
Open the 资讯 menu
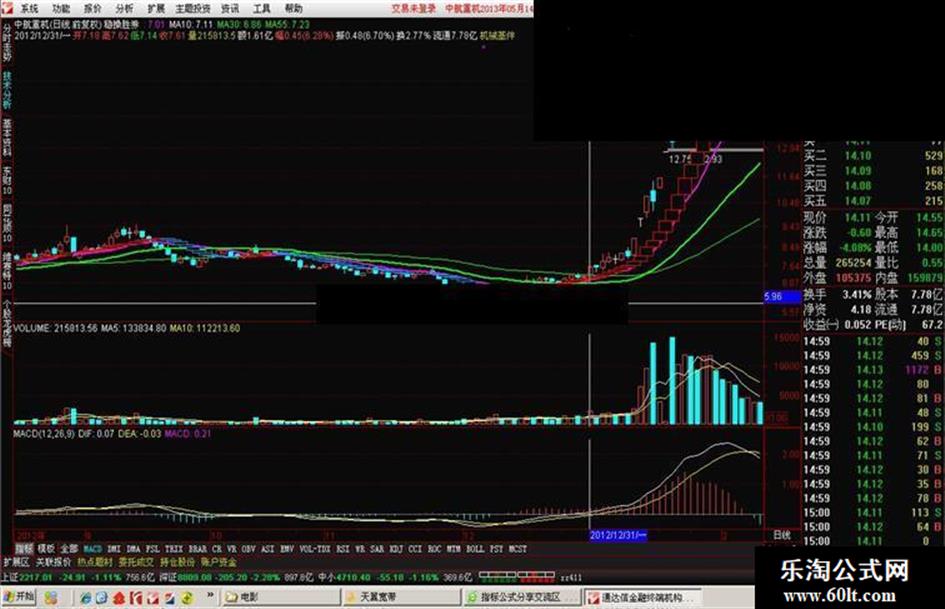click(230, 8)
